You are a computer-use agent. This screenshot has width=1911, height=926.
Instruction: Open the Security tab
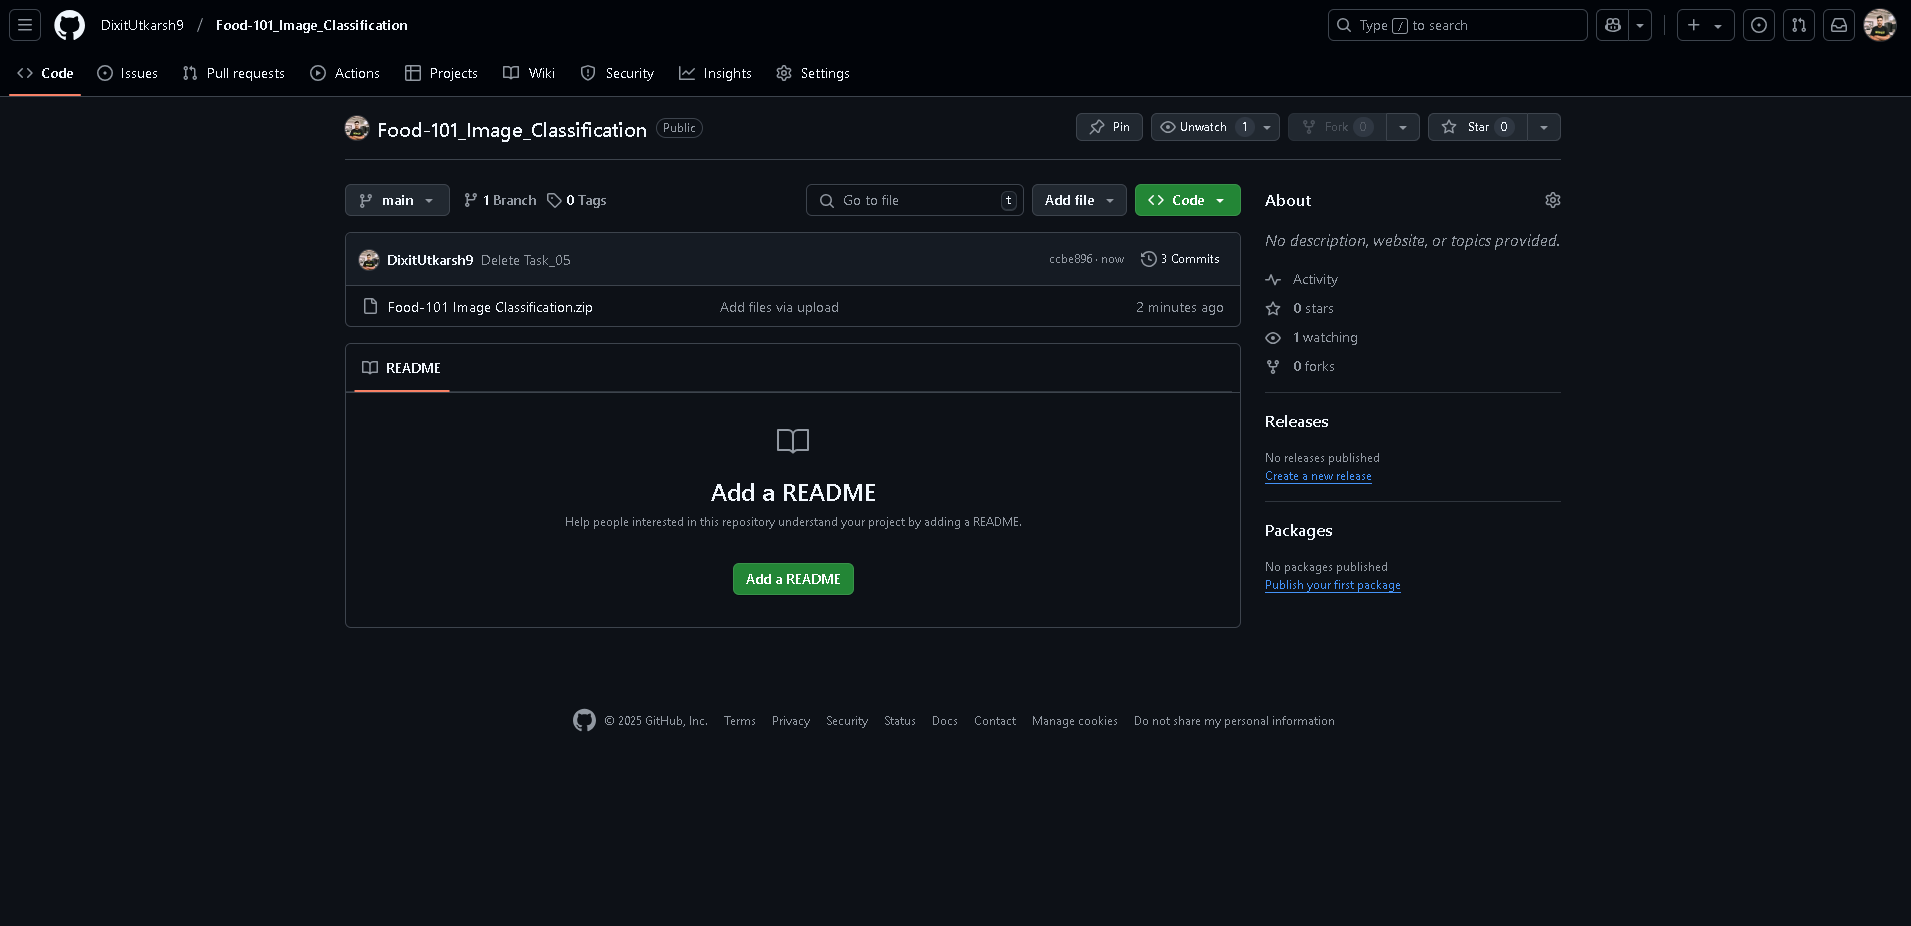(x=617, y=73)
